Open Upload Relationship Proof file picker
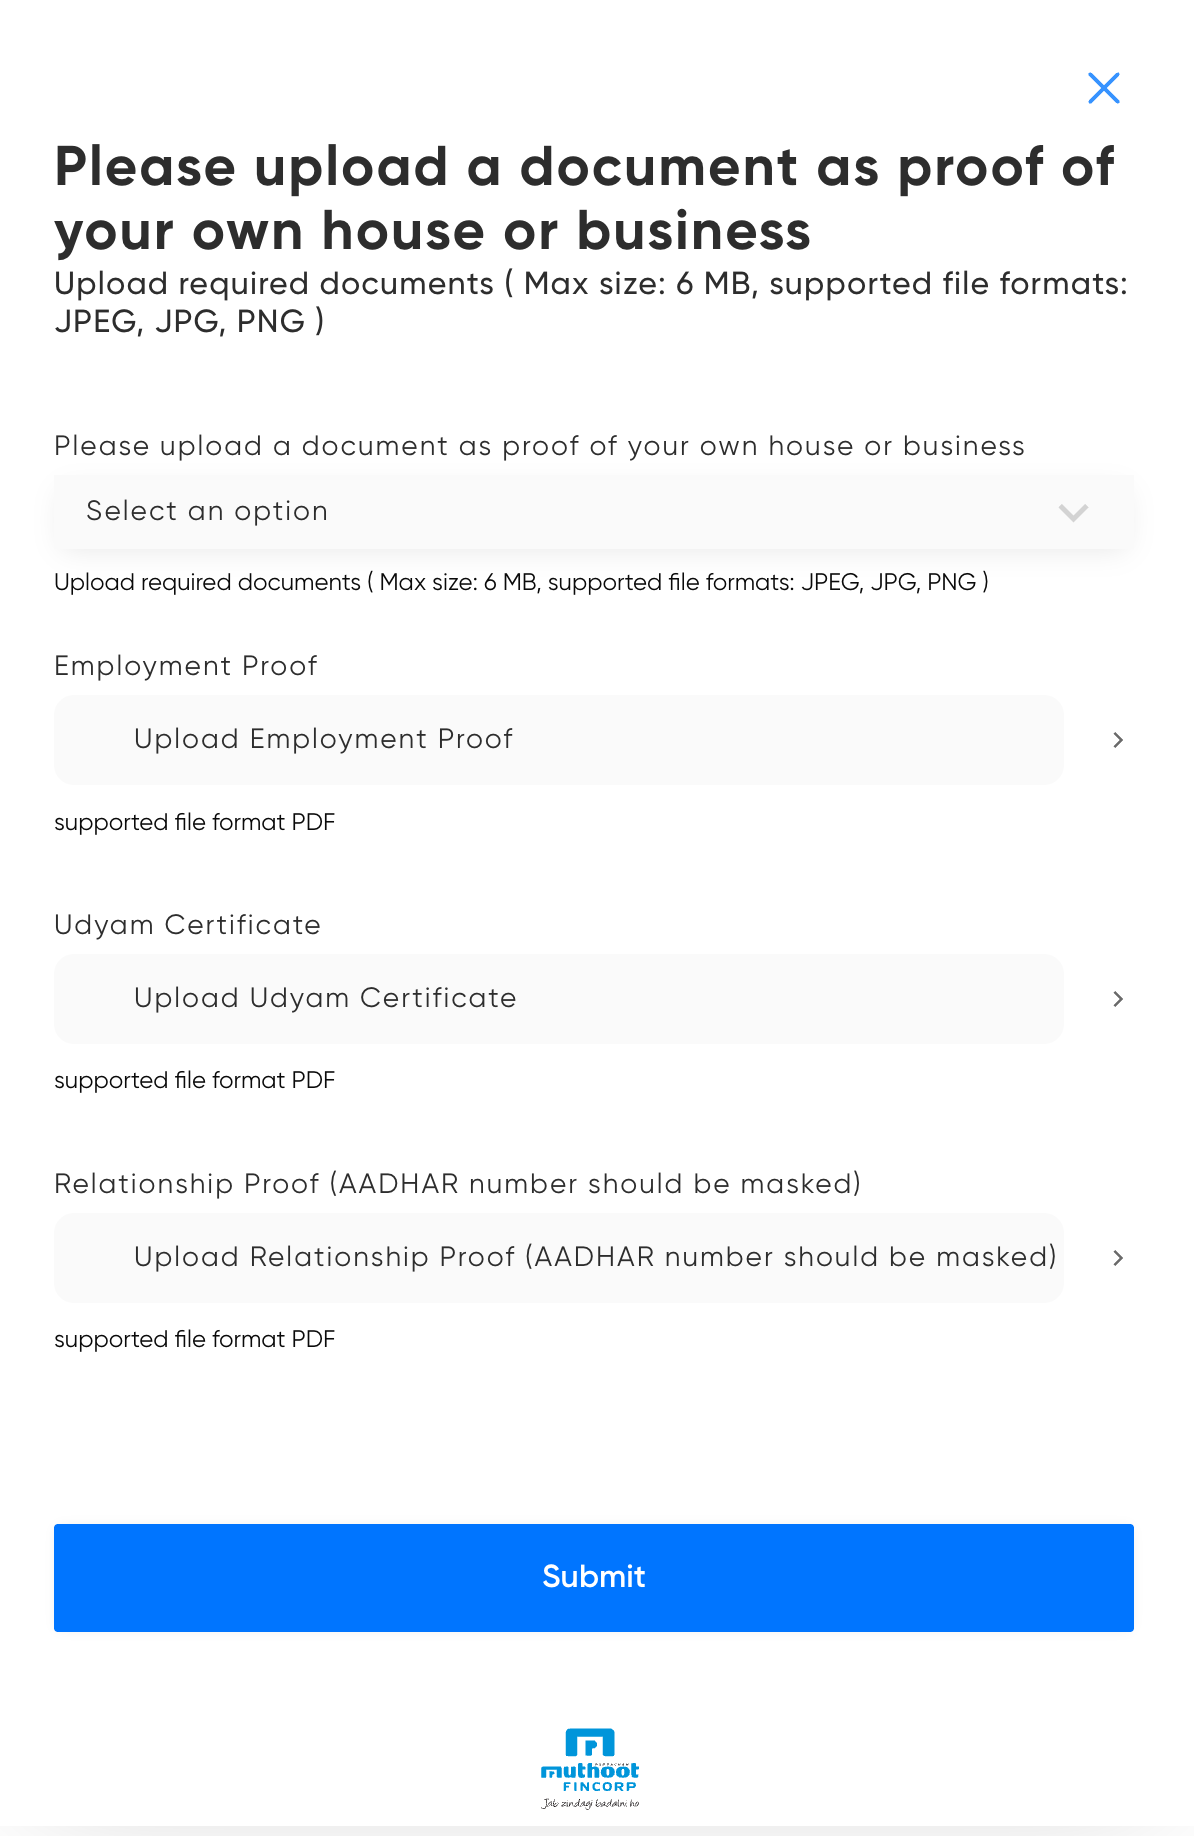This screenshot has width=1194, height=1836. click(x=558, y=1258)
